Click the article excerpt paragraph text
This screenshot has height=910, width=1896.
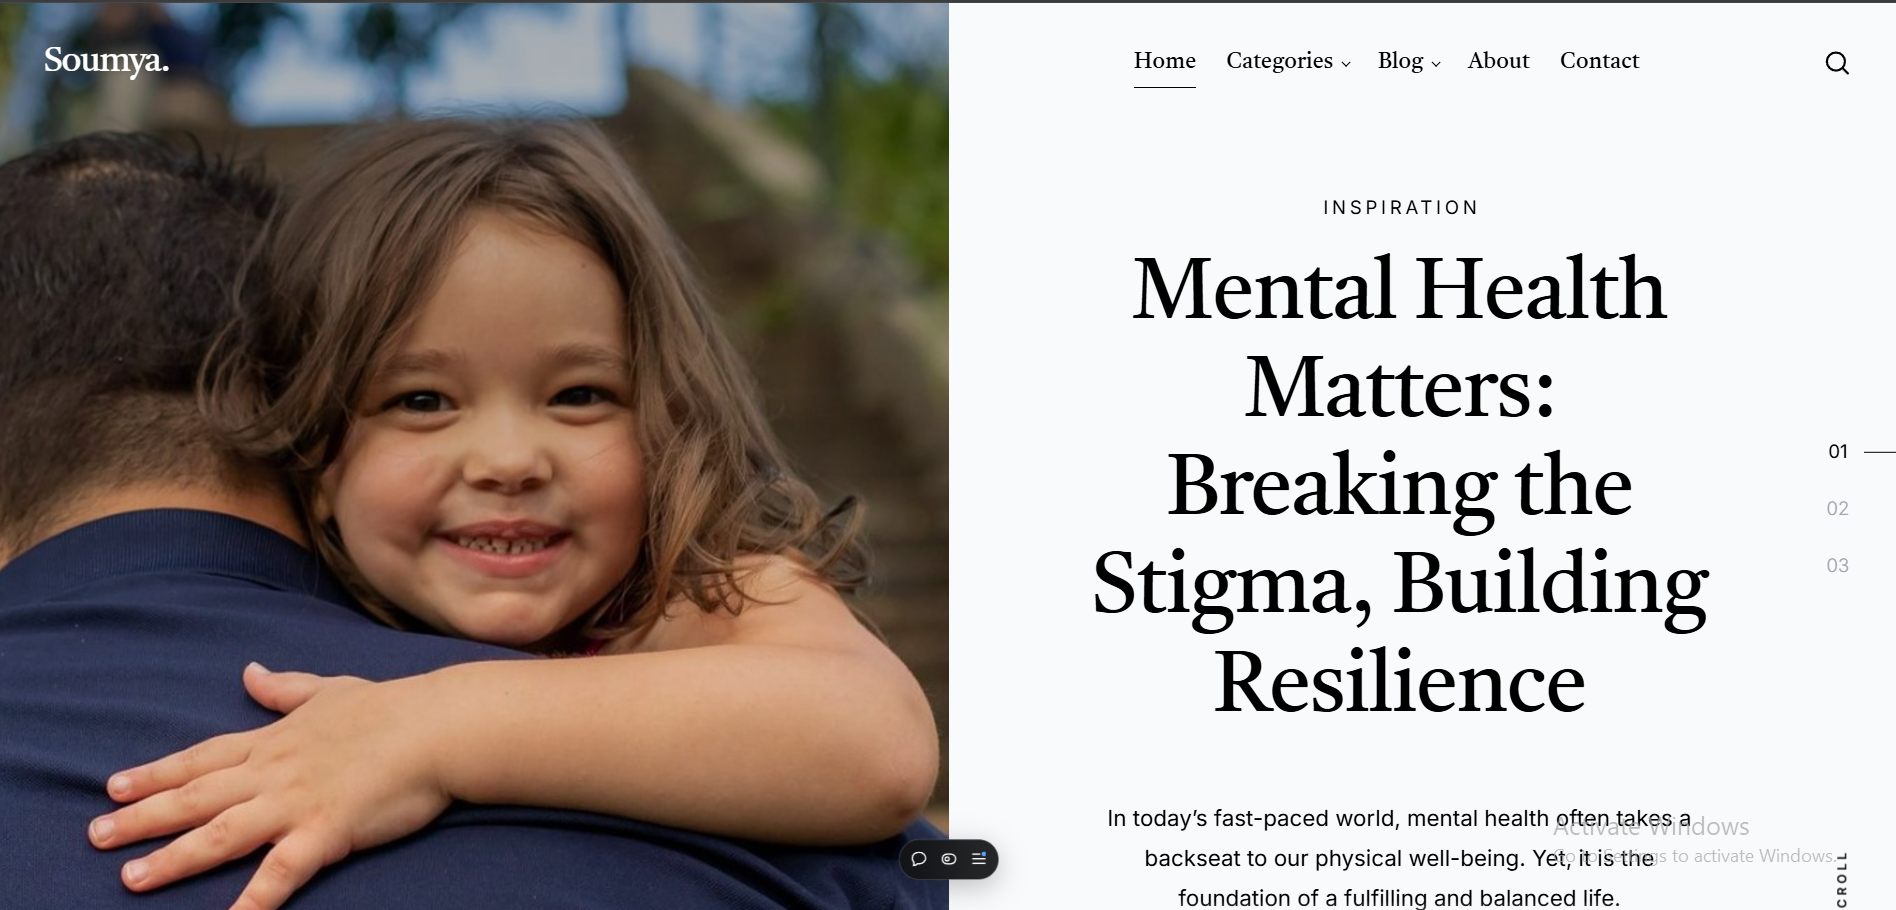click(x=1400, y=858)
